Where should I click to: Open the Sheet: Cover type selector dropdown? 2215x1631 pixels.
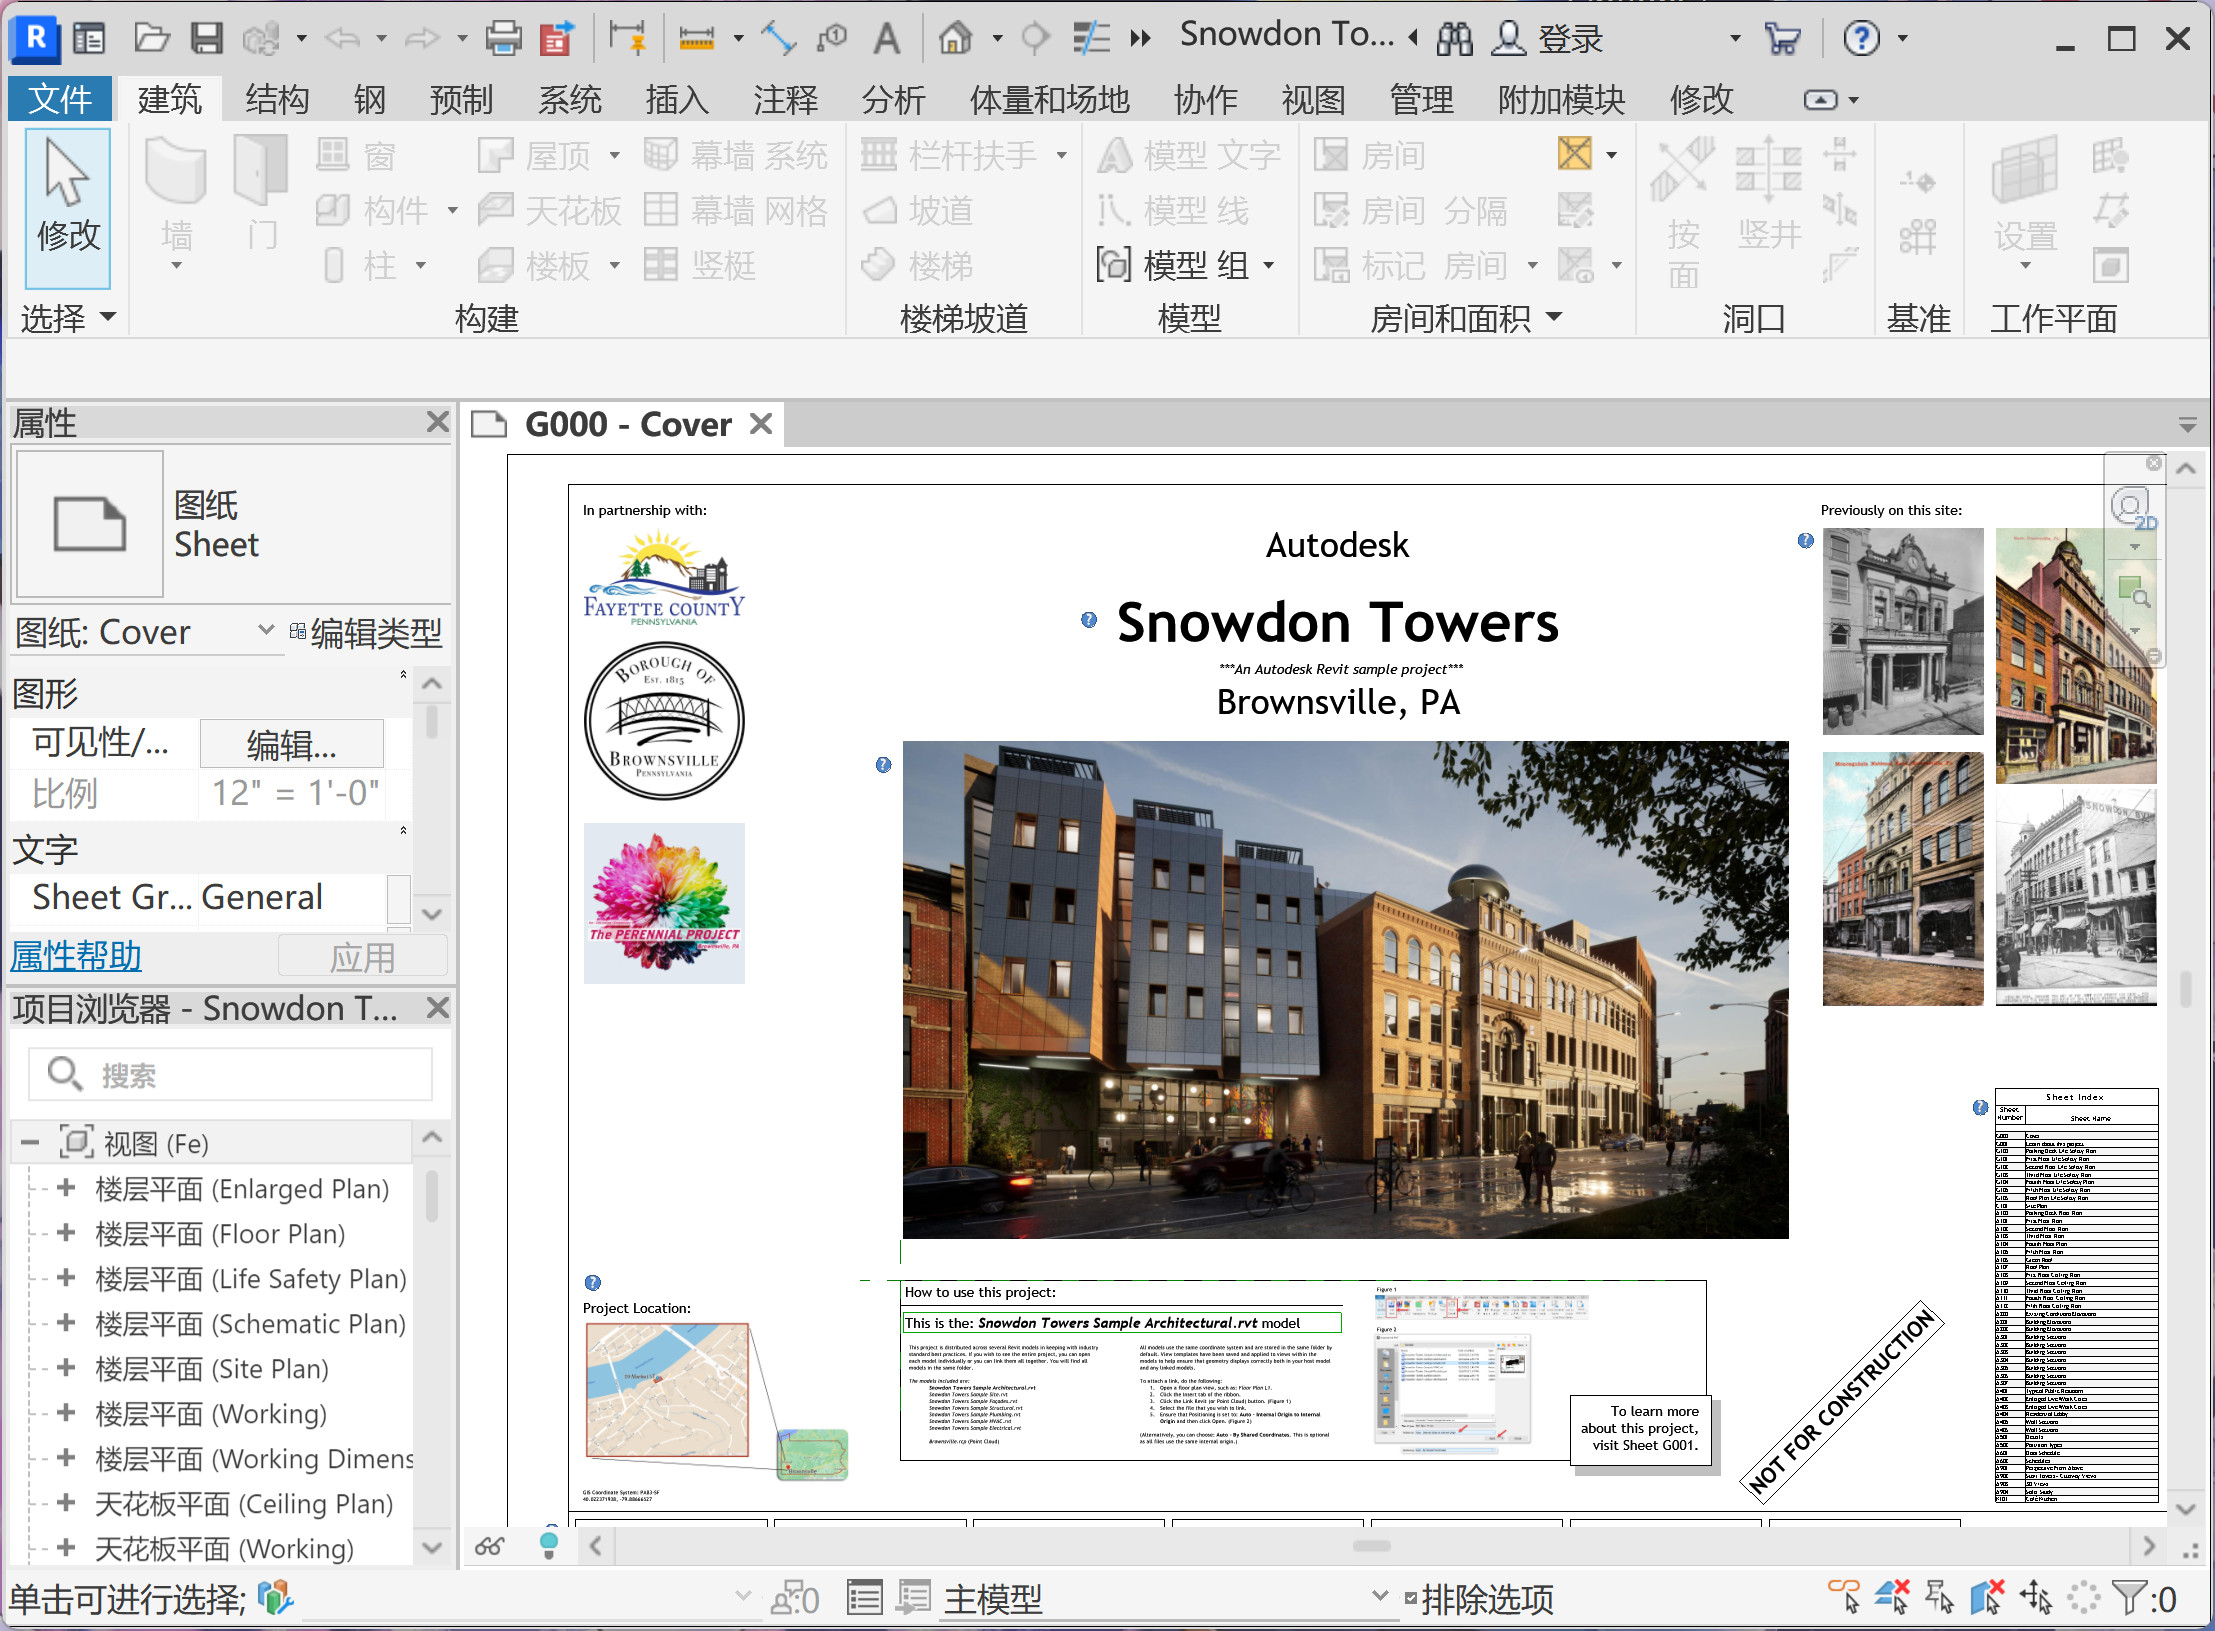pos(266,631)
